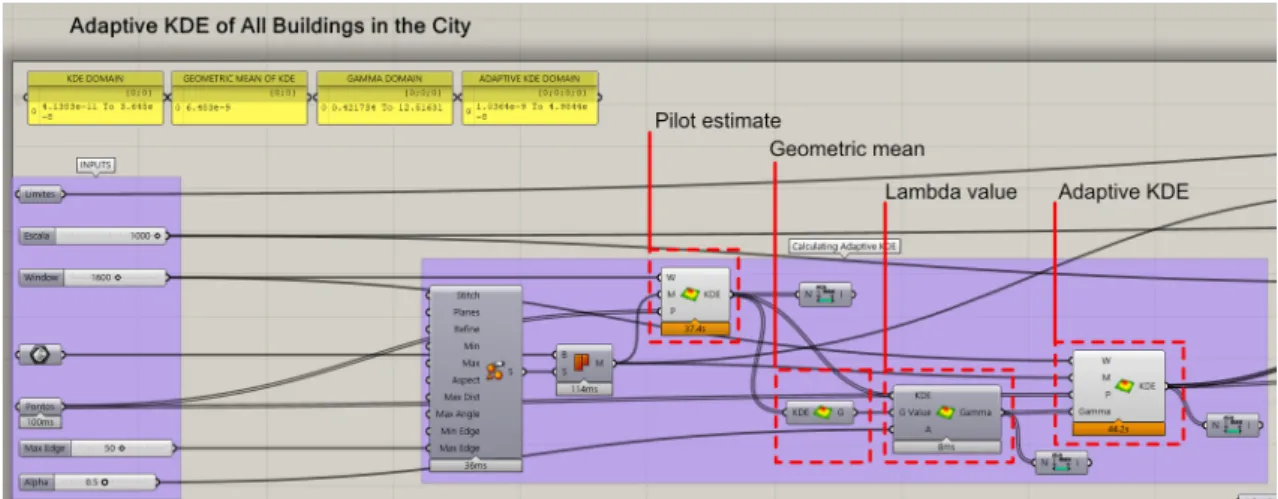The height and width of the screenshot is (499, 1278).
Task: Click the Aspect input of mesh settings
Action: tap(467, 380)
